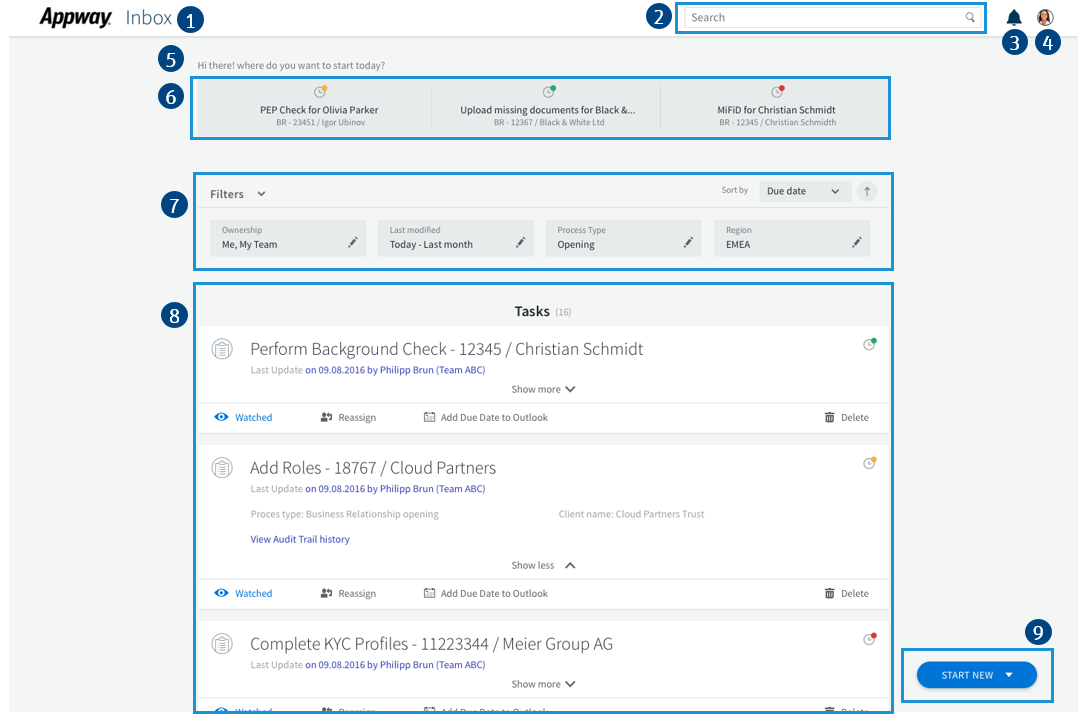Open PEP Check for Olivia Parker card
Viewport: 1087px width, 717px height.
319,109
